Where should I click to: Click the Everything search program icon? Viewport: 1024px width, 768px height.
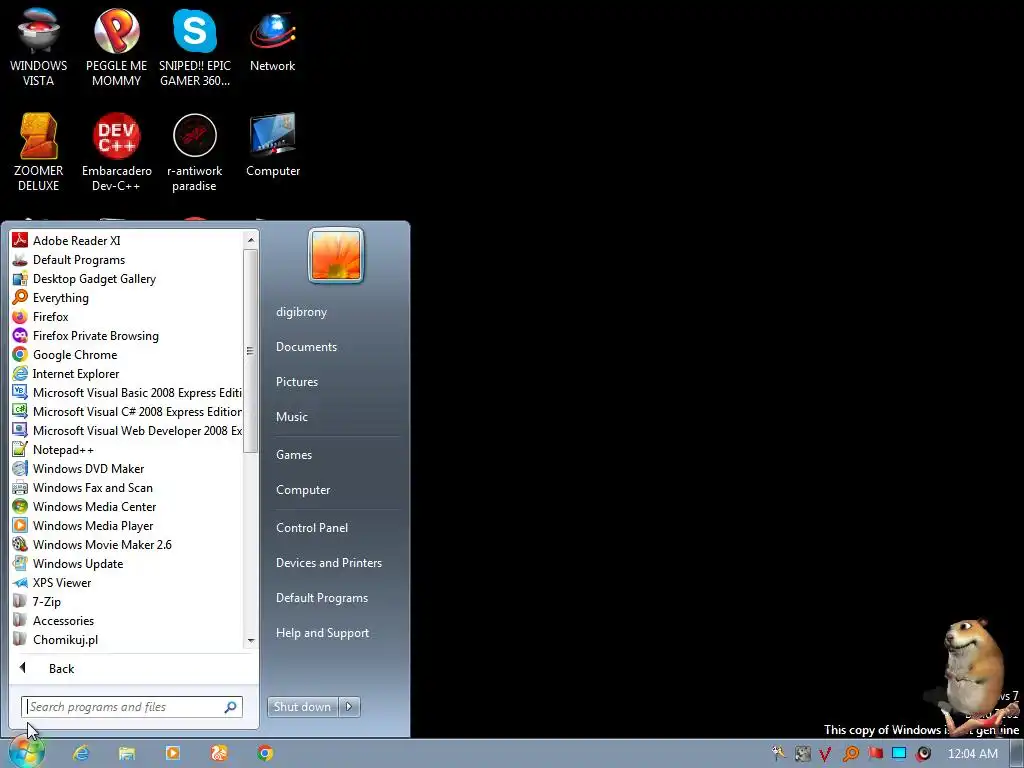(x=20, y=297)
